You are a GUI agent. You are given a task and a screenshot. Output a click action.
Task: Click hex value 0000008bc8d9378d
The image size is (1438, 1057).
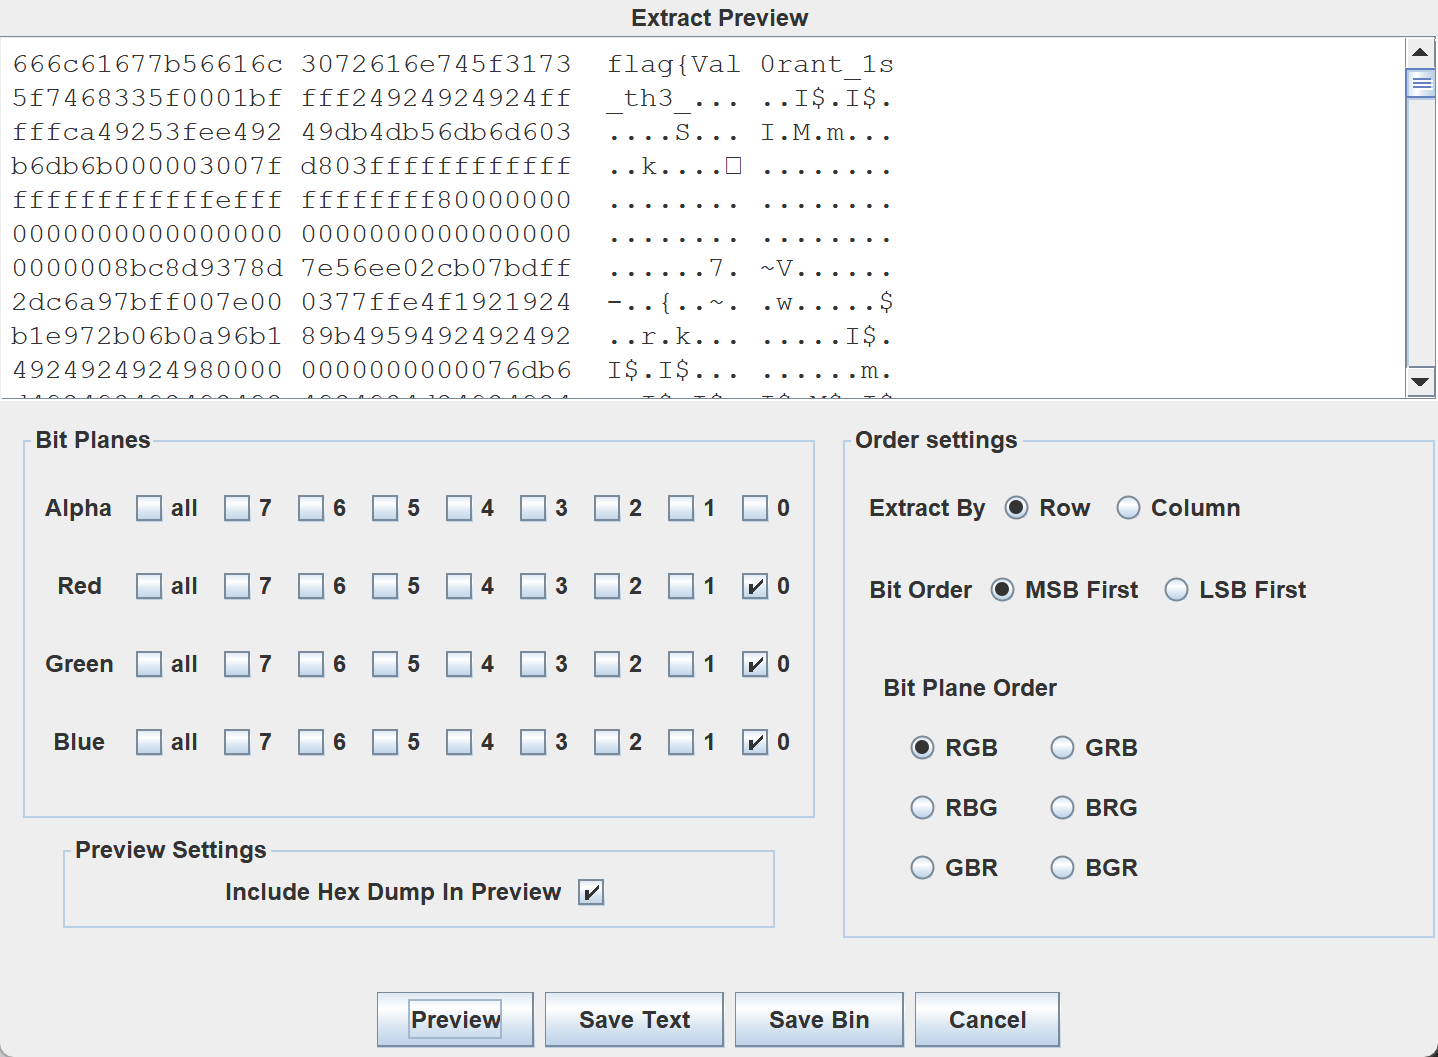147,268
